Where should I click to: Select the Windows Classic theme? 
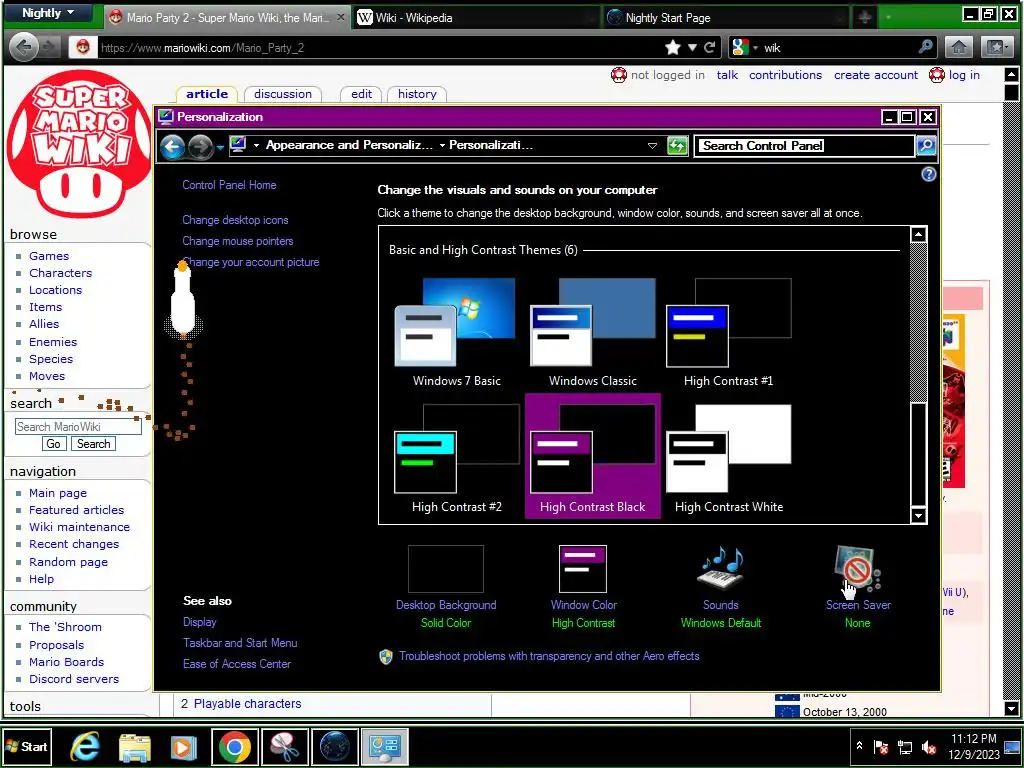coord(592,332)
